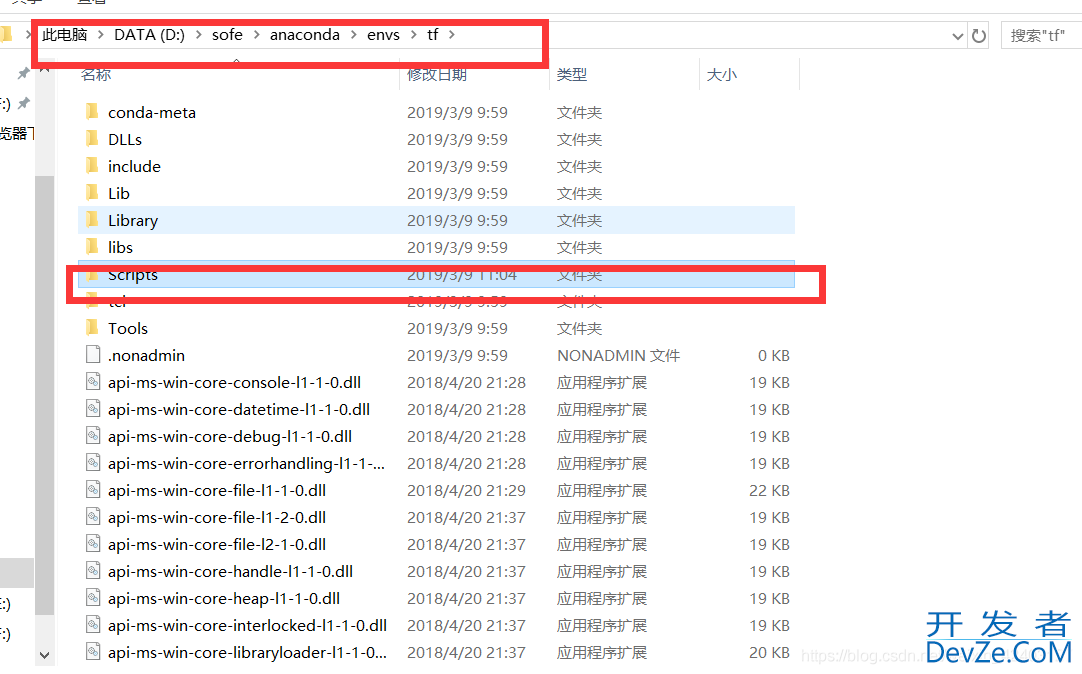Go to envs folder in breadcrumb

383,34
